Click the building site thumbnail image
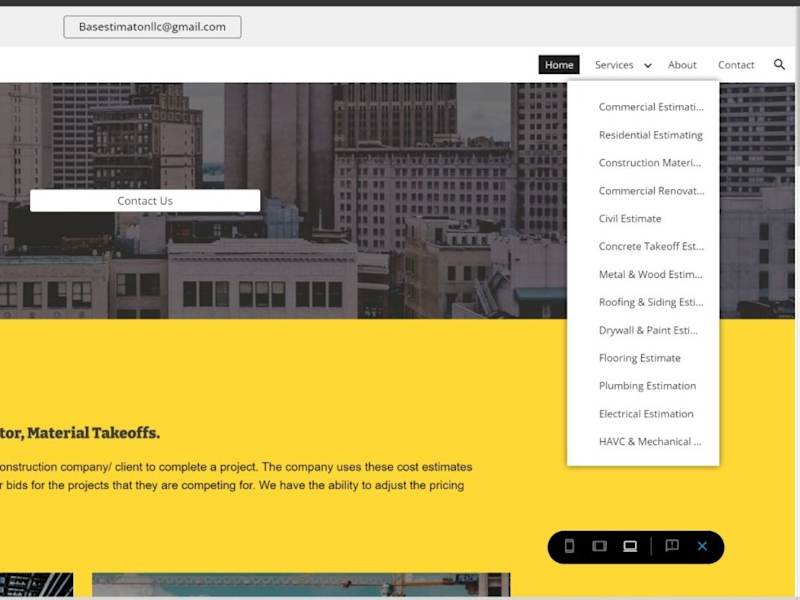800x600 pixels. 301,585
